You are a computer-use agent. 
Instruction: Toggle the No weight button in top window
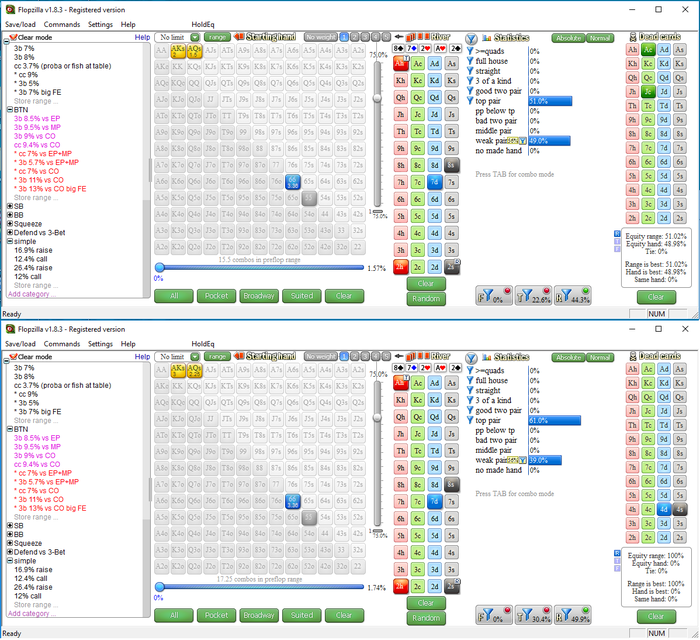pos(321,37)
